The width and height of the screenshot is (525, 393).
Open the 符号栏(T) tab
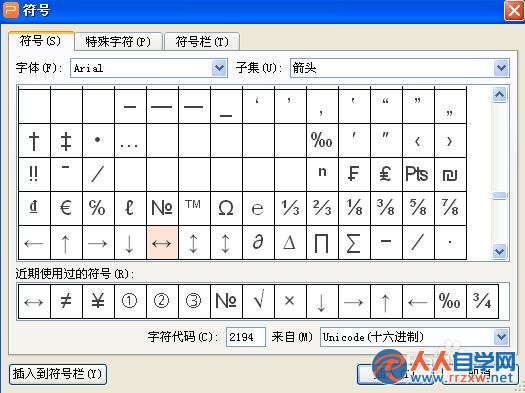pos(202,42)
